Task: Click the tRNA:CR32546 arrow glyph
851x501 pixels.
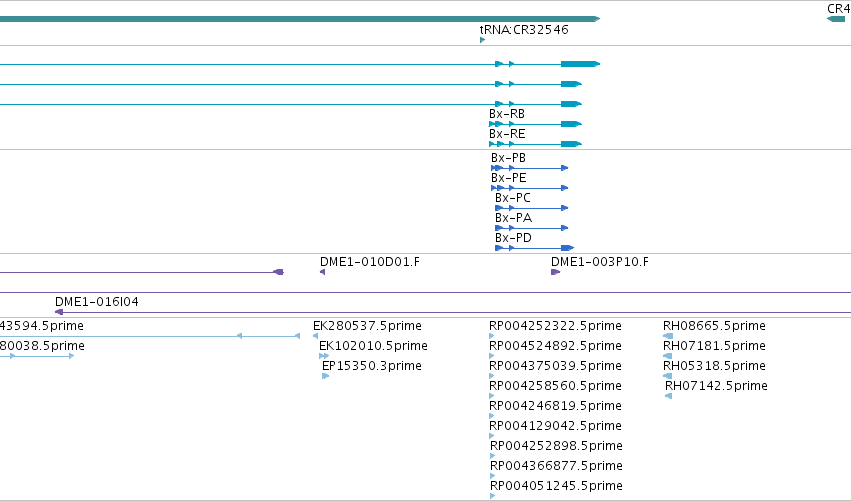Action: click(482, 40)
